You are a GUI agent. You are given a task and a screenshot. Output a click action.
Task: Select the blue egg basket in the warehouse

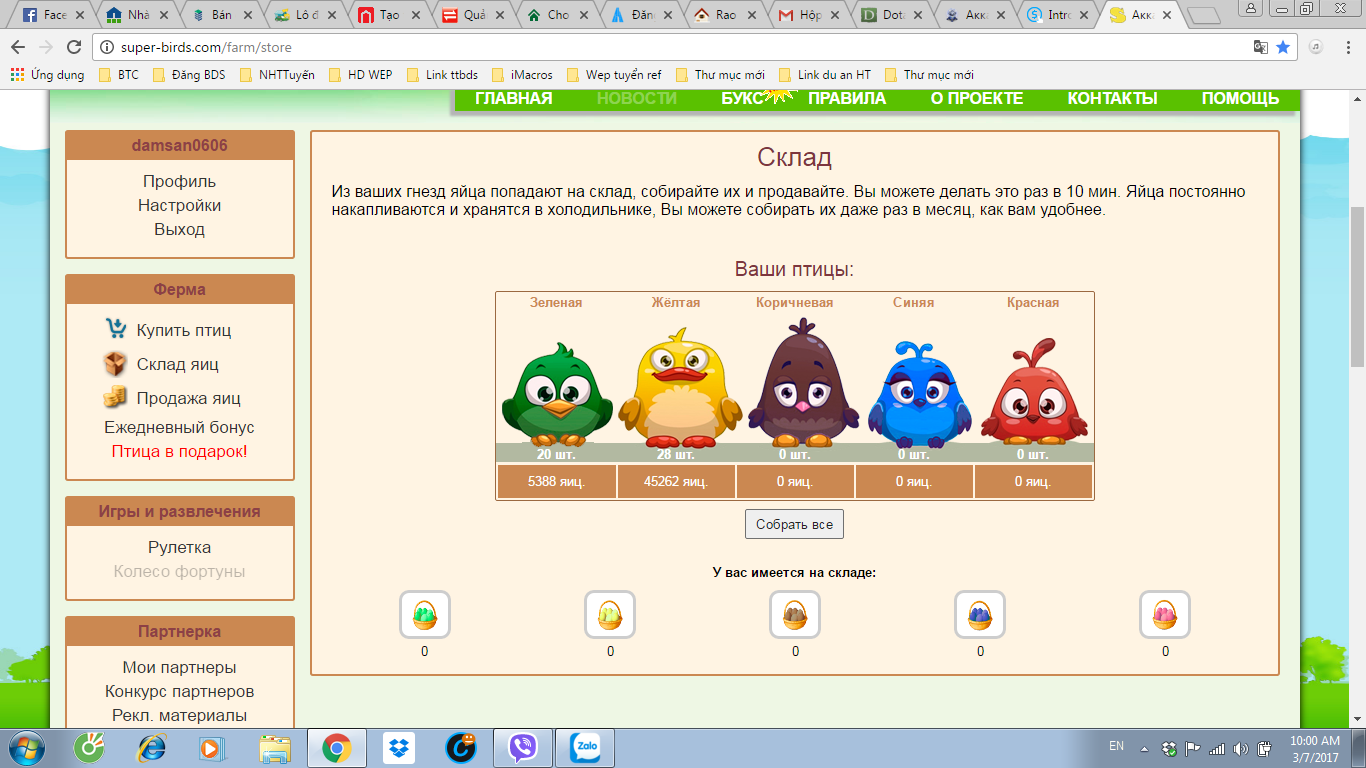(x=980, y=614)
